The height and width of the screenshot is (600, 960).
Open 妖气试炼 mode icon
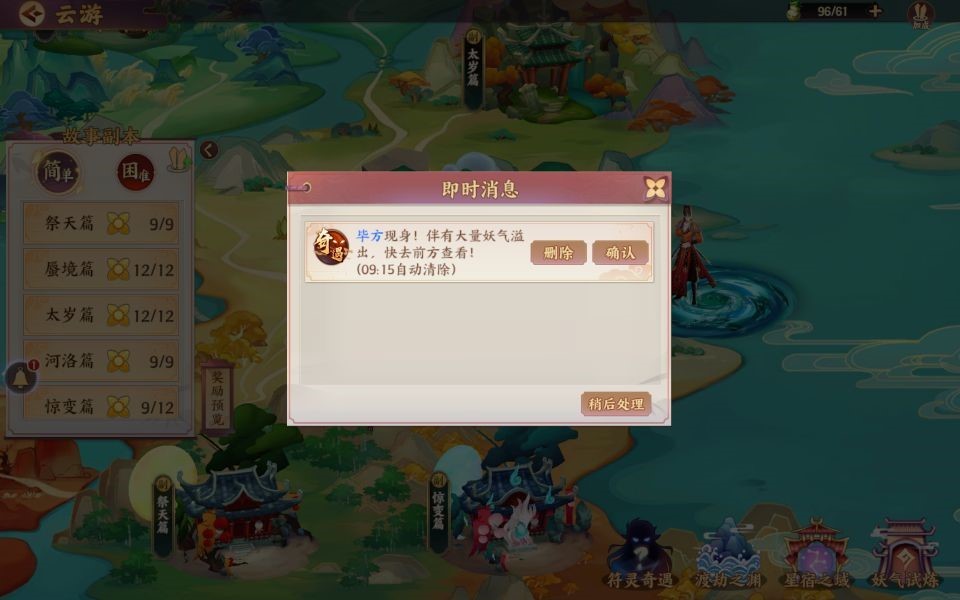pos(904,554)
